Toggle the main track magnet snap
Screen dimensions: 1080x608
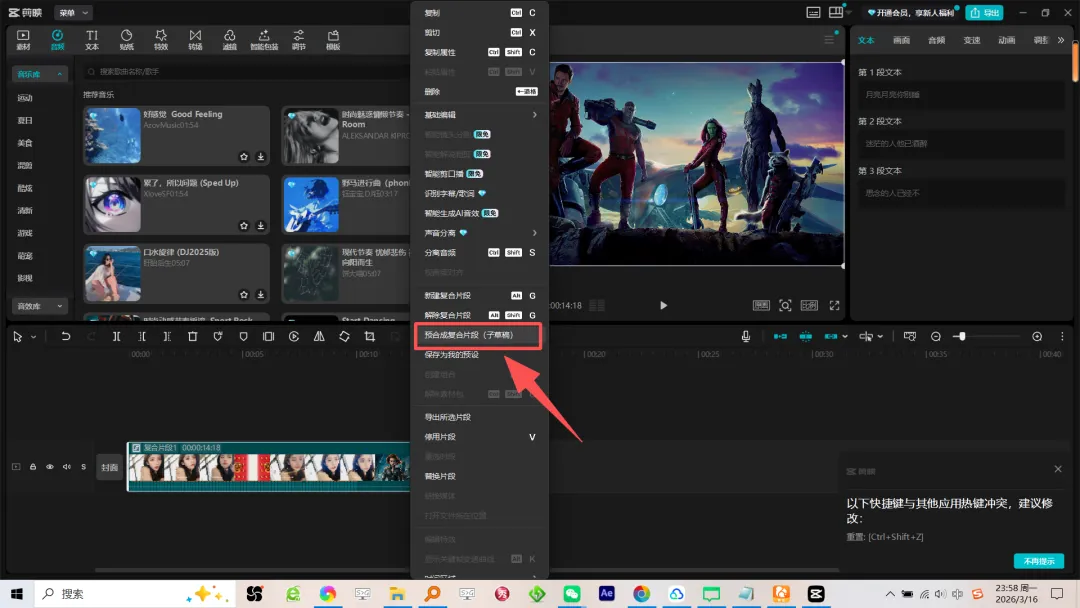780,337
